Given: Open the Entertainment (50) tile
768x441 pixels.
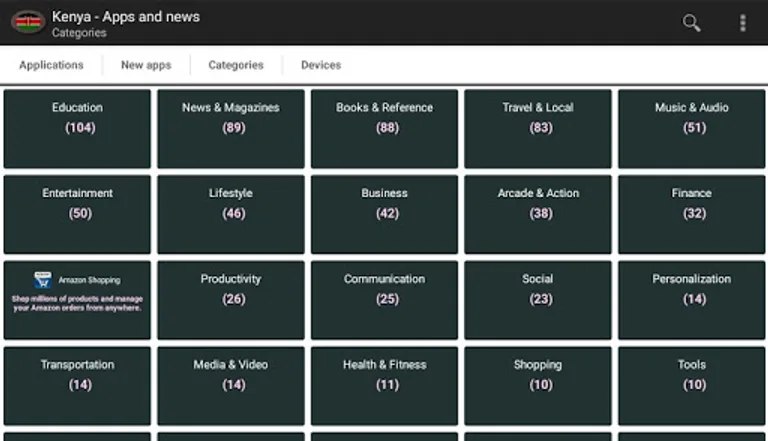Looking at the screenshot, I should pyautogui.click(x=77, y=215).
